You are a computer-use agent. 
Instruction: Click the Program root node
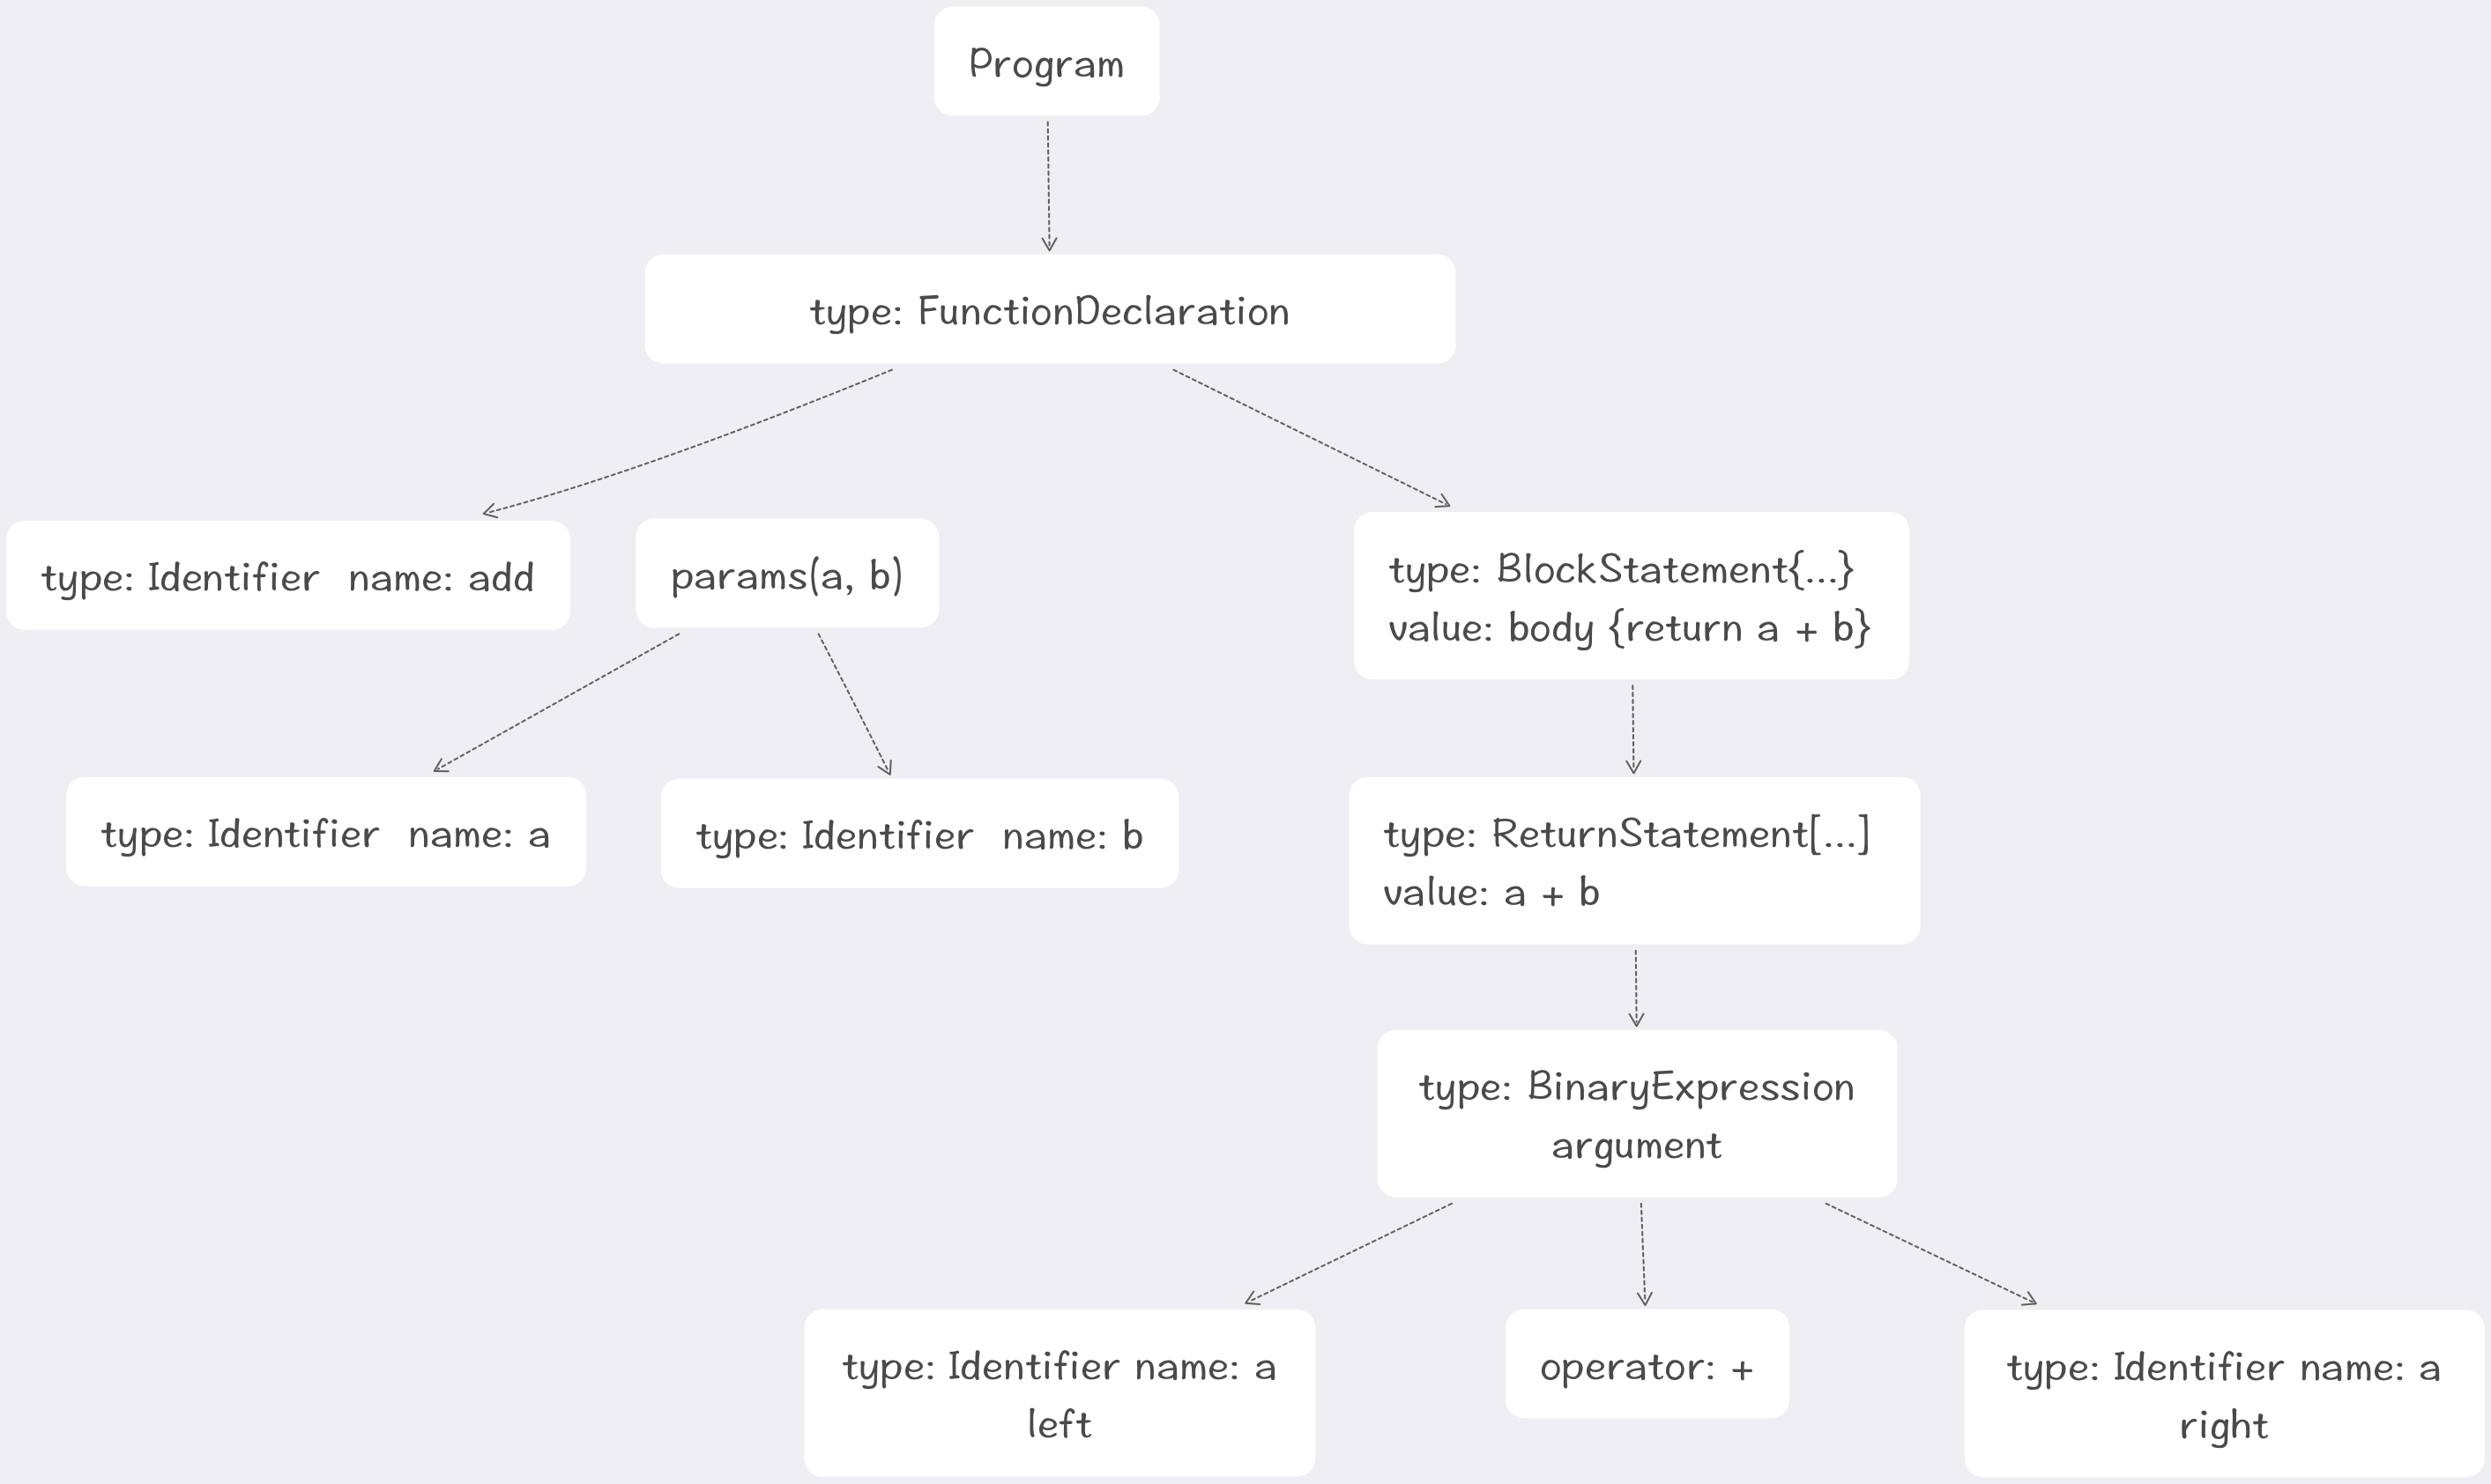coord(1046,62)
